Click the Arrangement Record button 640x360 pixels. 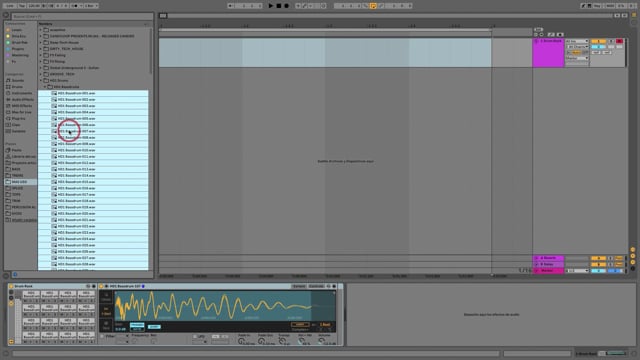(x=287, y=6)
